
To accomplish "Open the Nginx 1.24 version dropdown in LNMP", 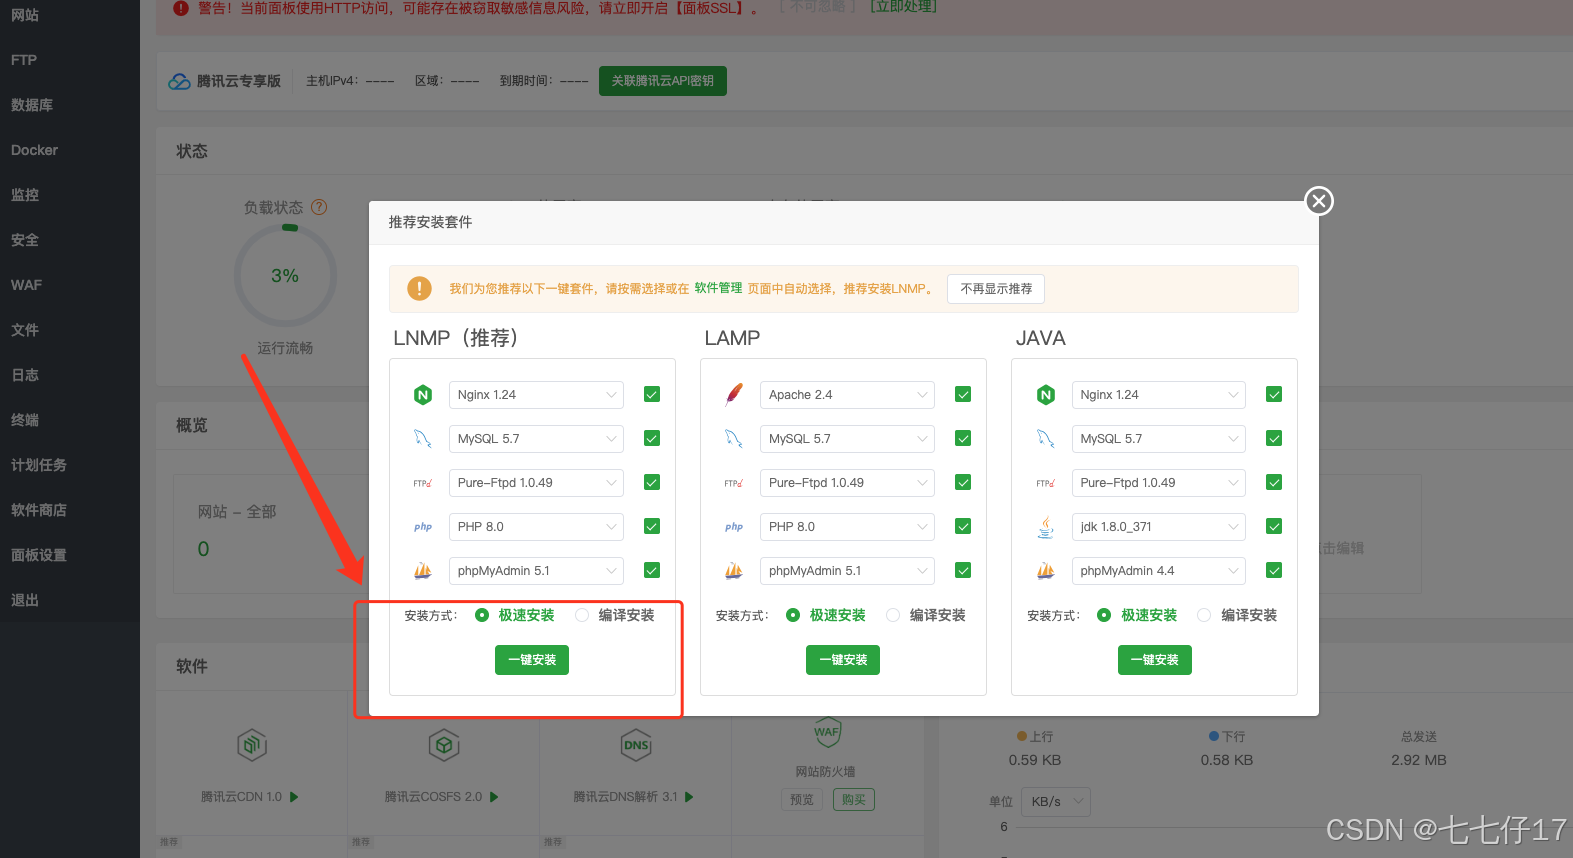I will [x=536, y=395].
